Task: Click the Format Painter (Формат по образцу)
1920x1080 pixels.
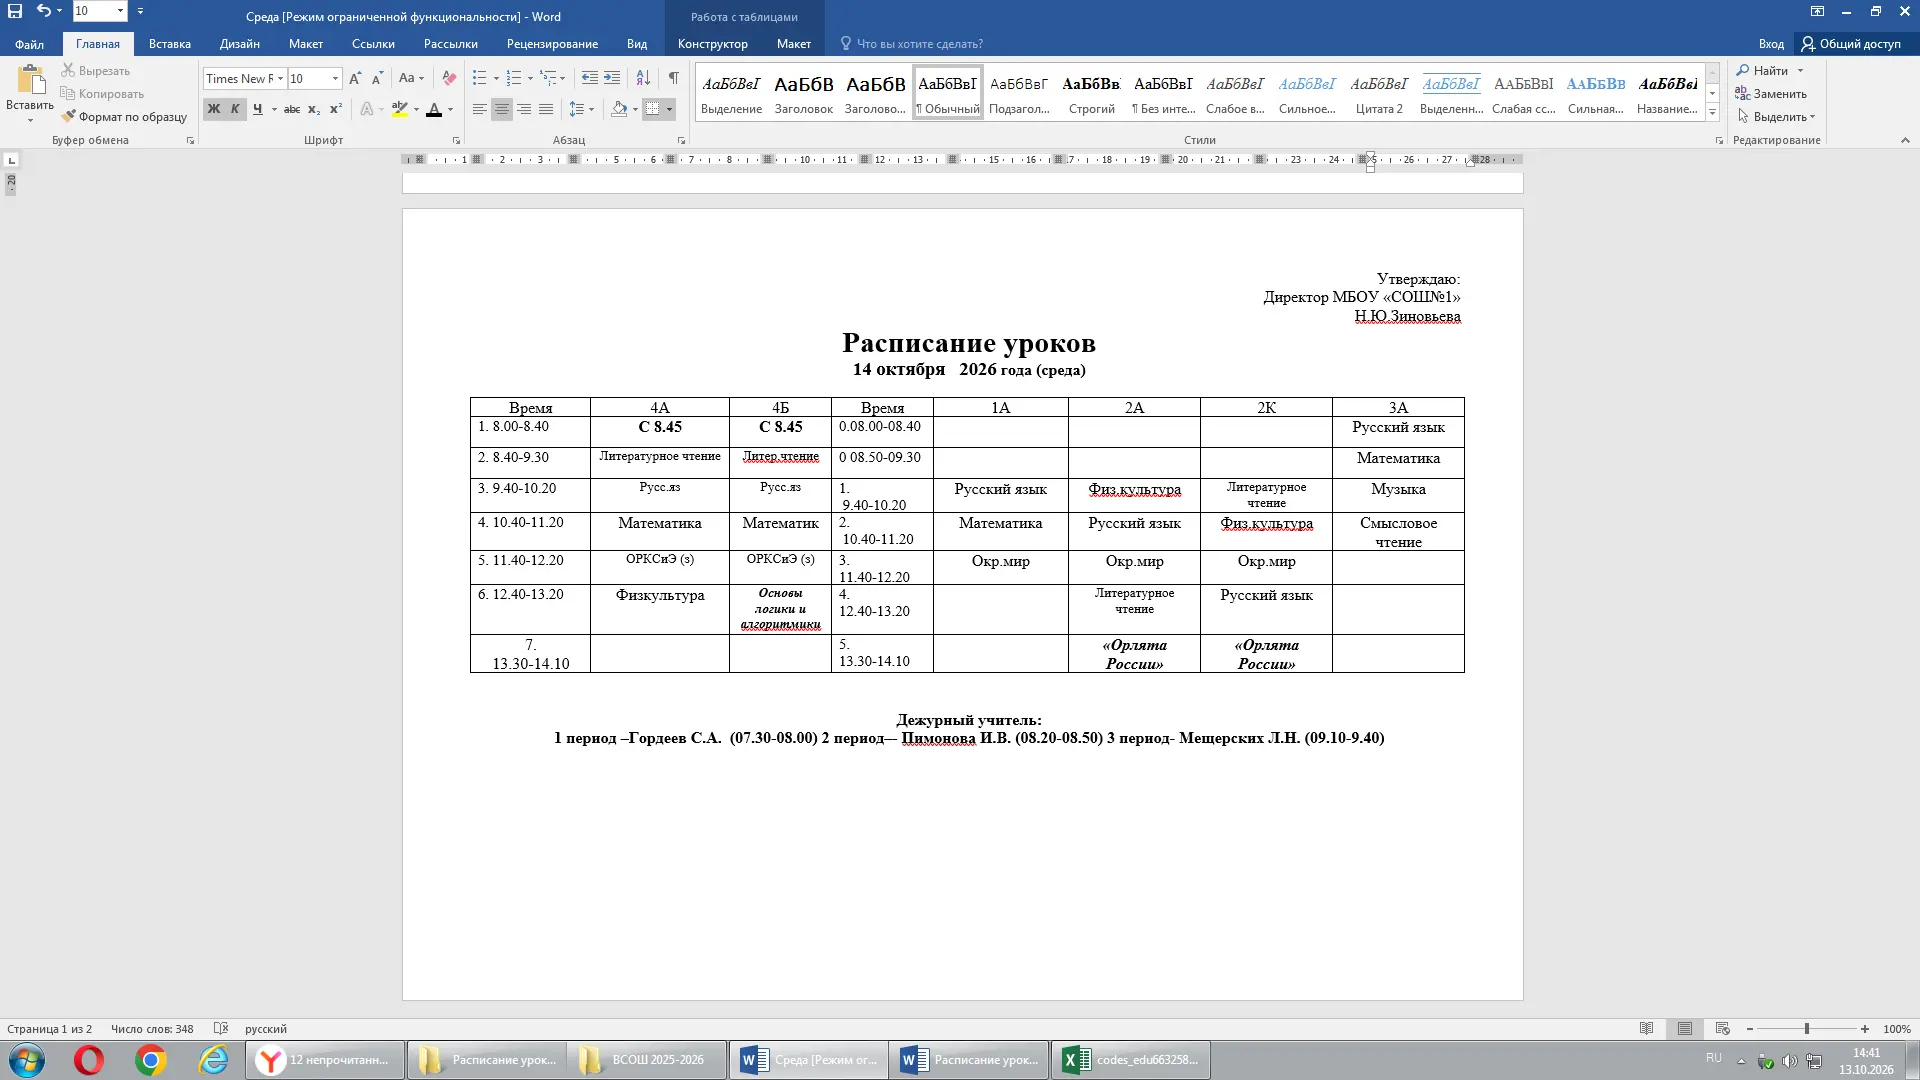Action: (x=124, y=117)
